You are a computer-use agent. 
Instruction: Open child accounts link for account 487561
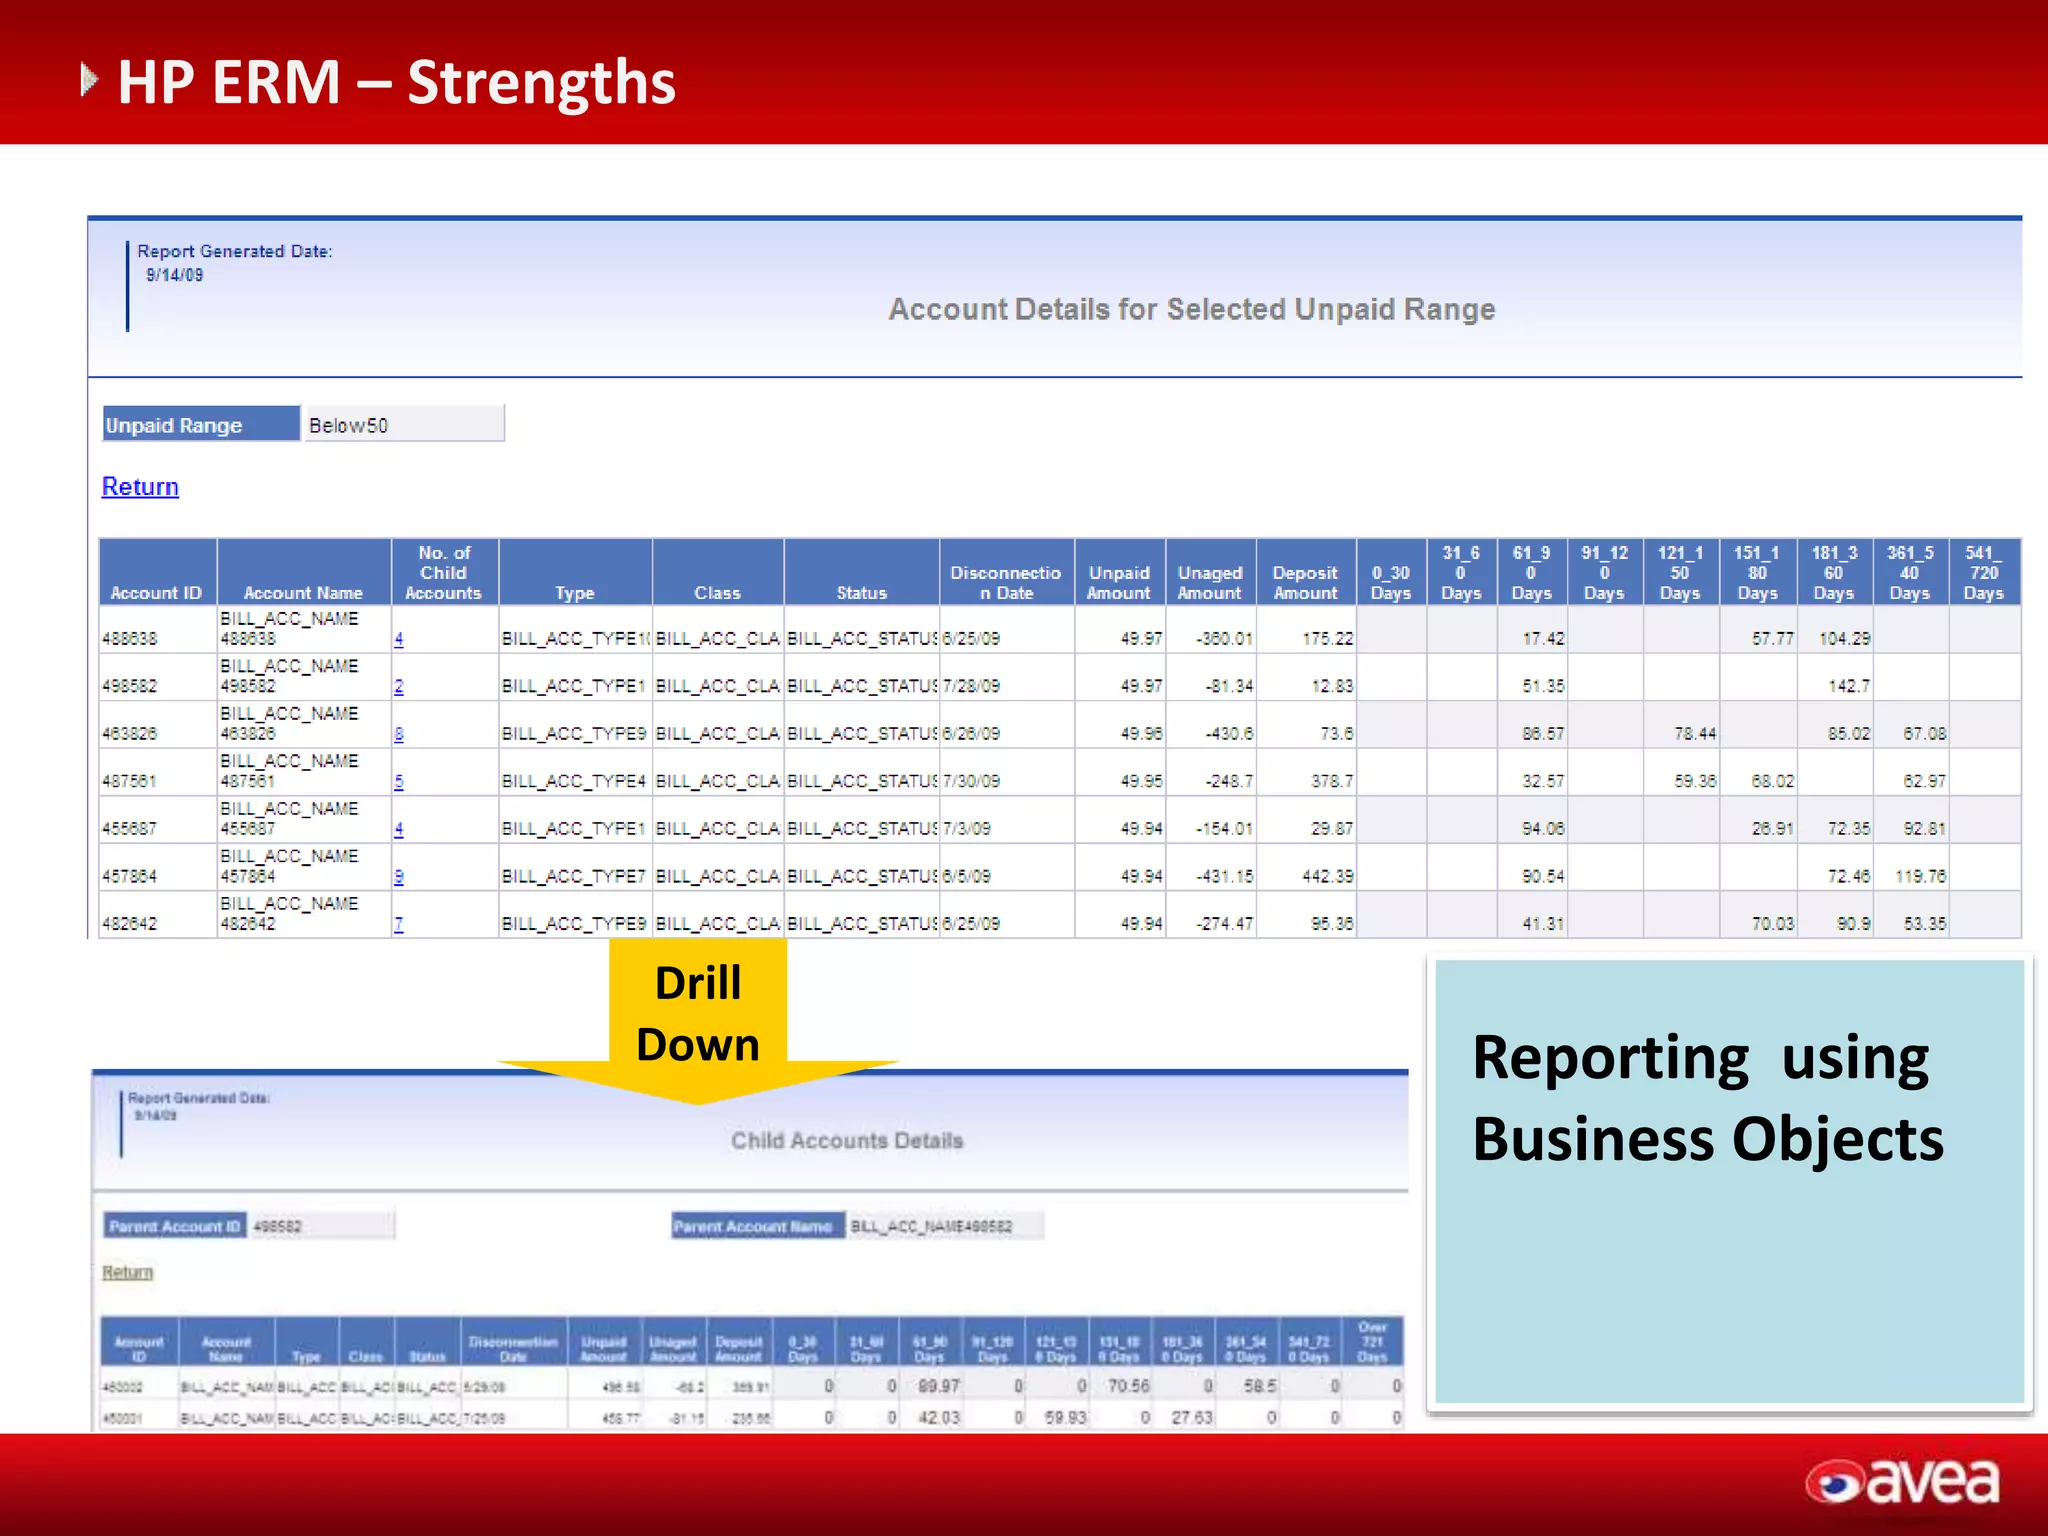pyautogui.click(x=398, y=782)
